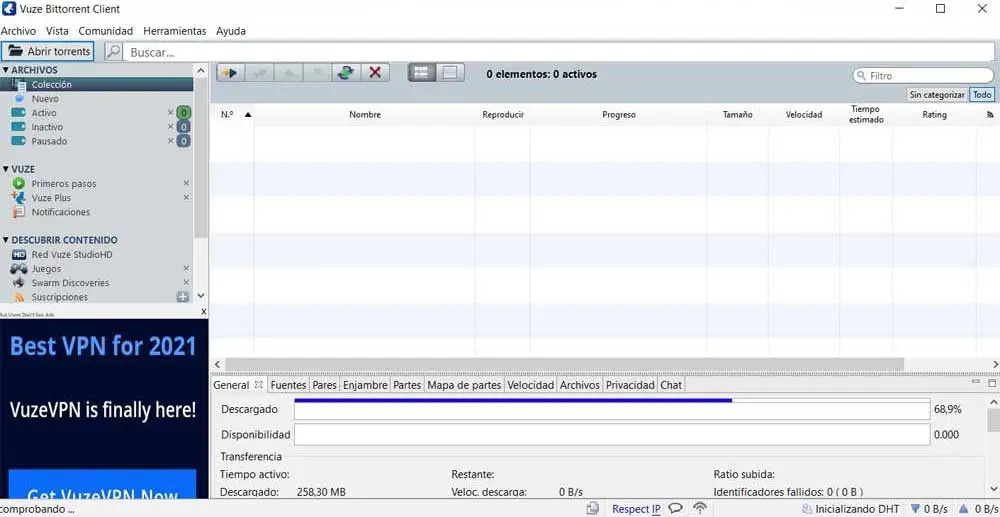This screenshot has height=517, width=1000.
Task: Click the Get VuzeVPN Now ad button
Action: point(102,484)
